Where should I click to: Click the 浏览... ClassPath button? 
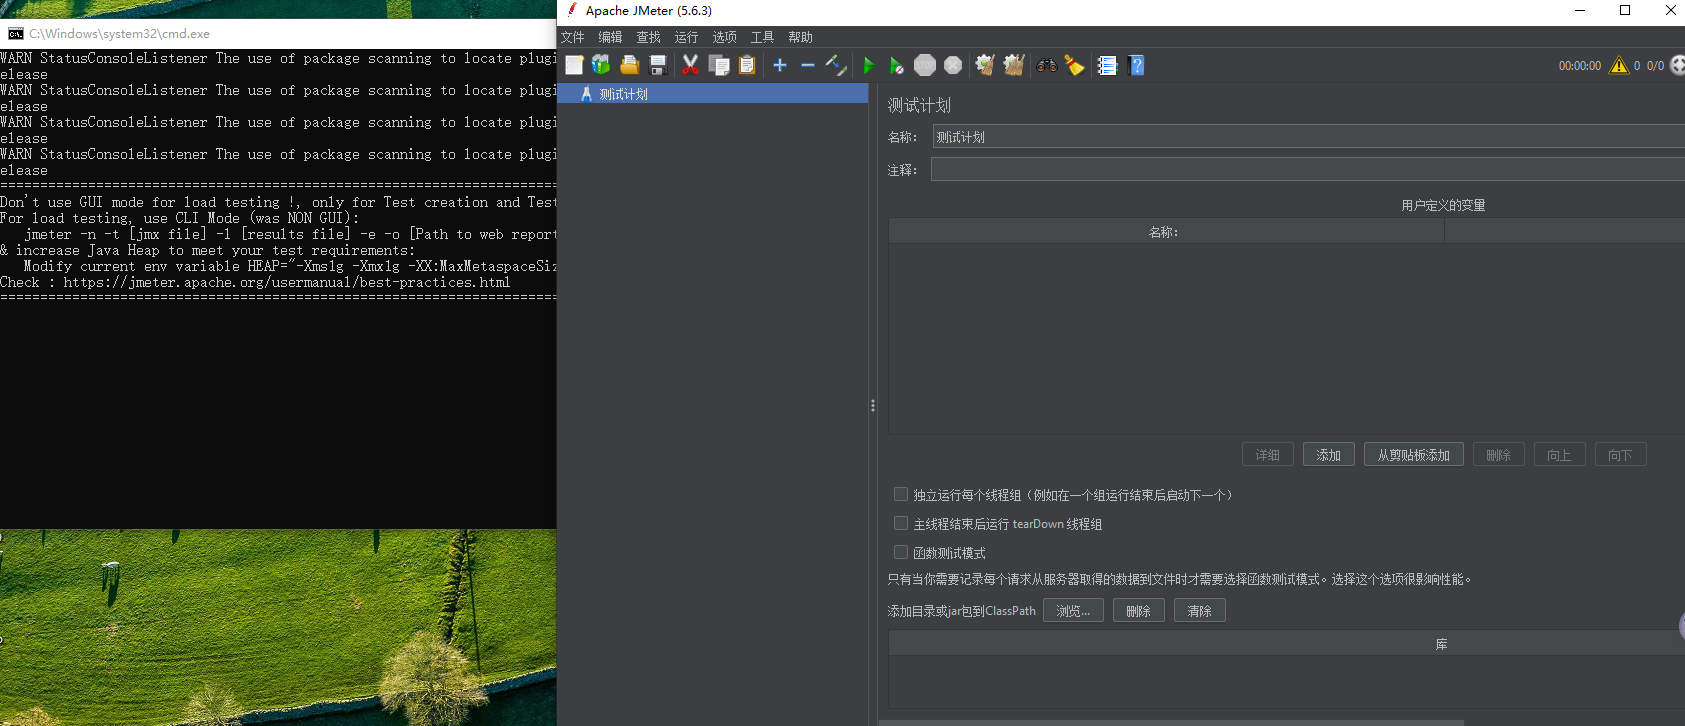coord(1073,611)
